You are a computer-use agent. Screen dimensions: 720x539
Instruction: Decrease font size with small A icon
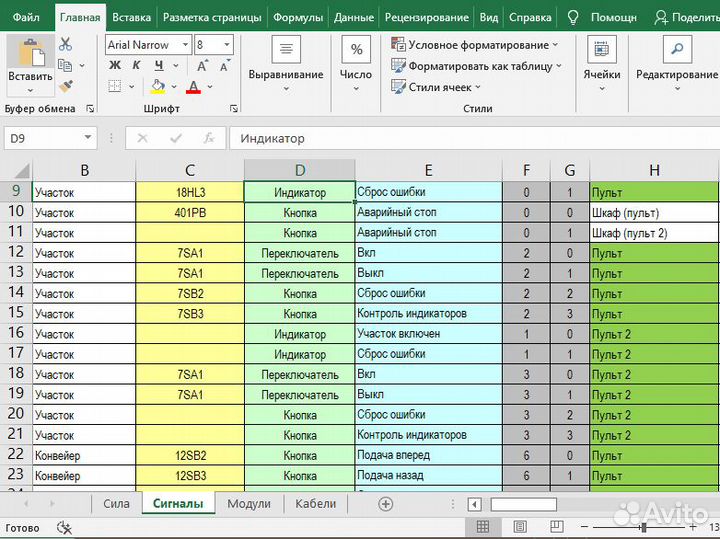(225, 66)
